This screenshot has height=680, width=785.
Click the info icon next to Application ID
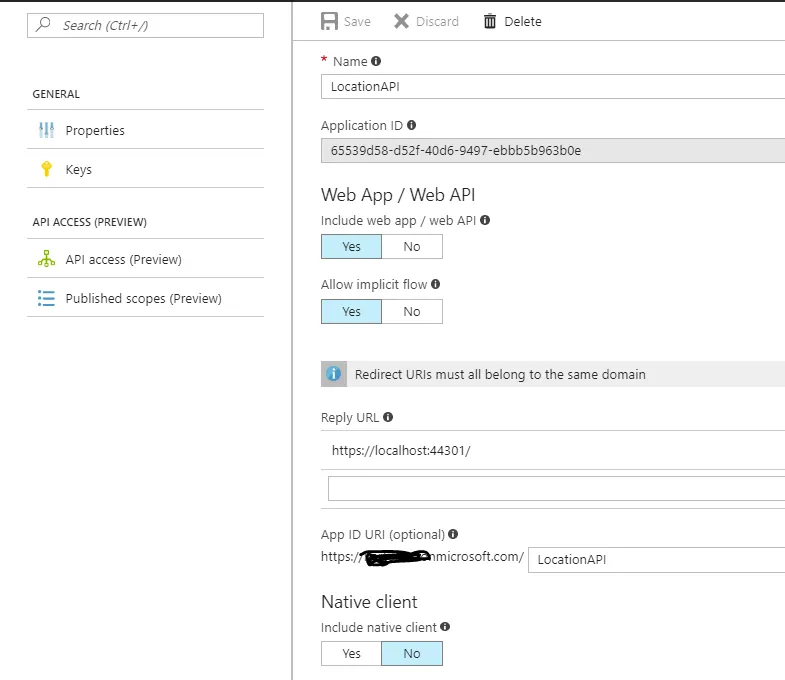(x=412, y=125)
